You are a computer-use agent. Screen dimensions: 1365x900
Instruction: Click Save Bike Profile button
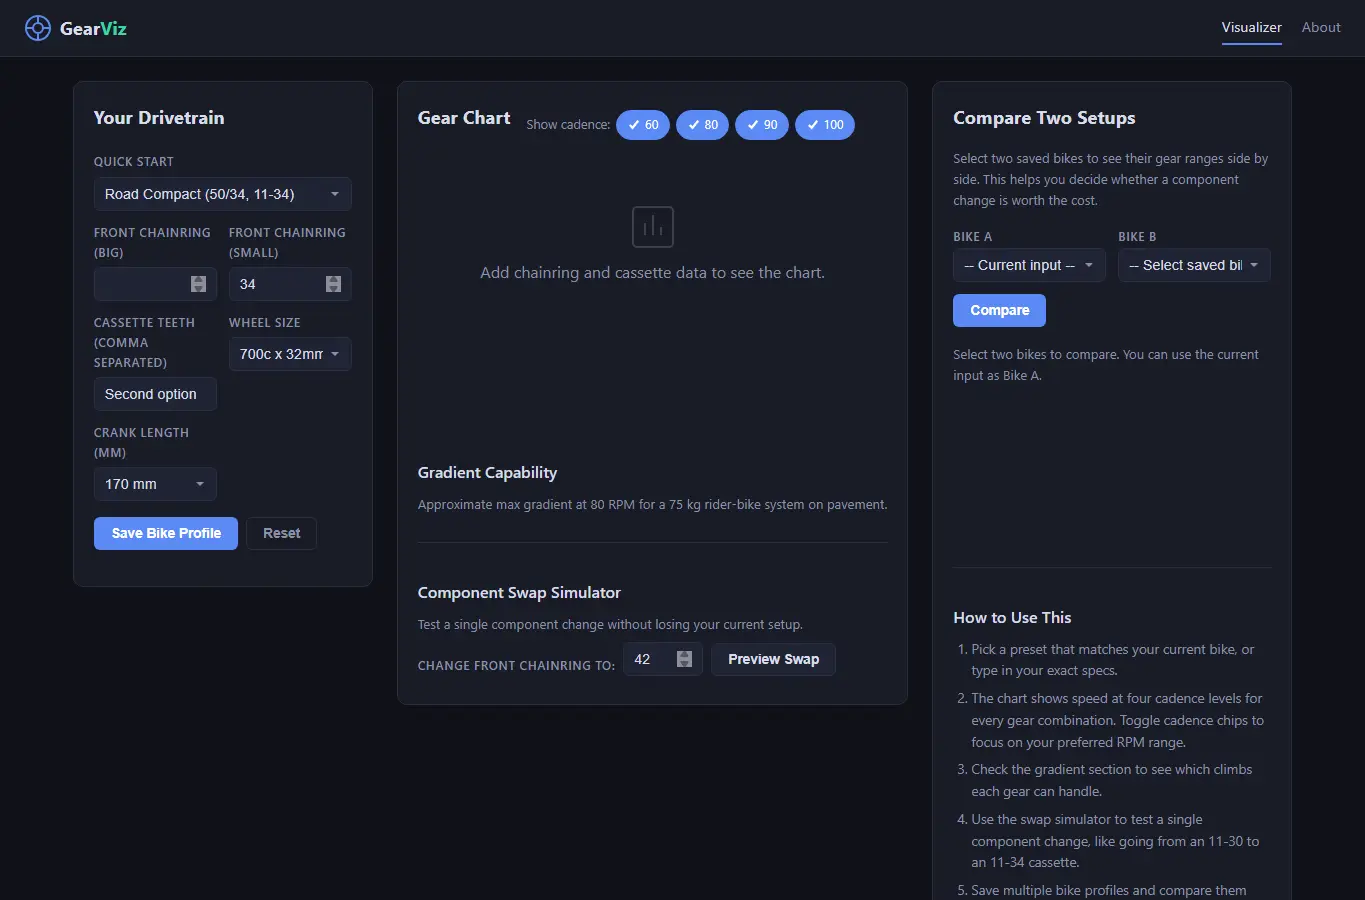pos(166,533)
